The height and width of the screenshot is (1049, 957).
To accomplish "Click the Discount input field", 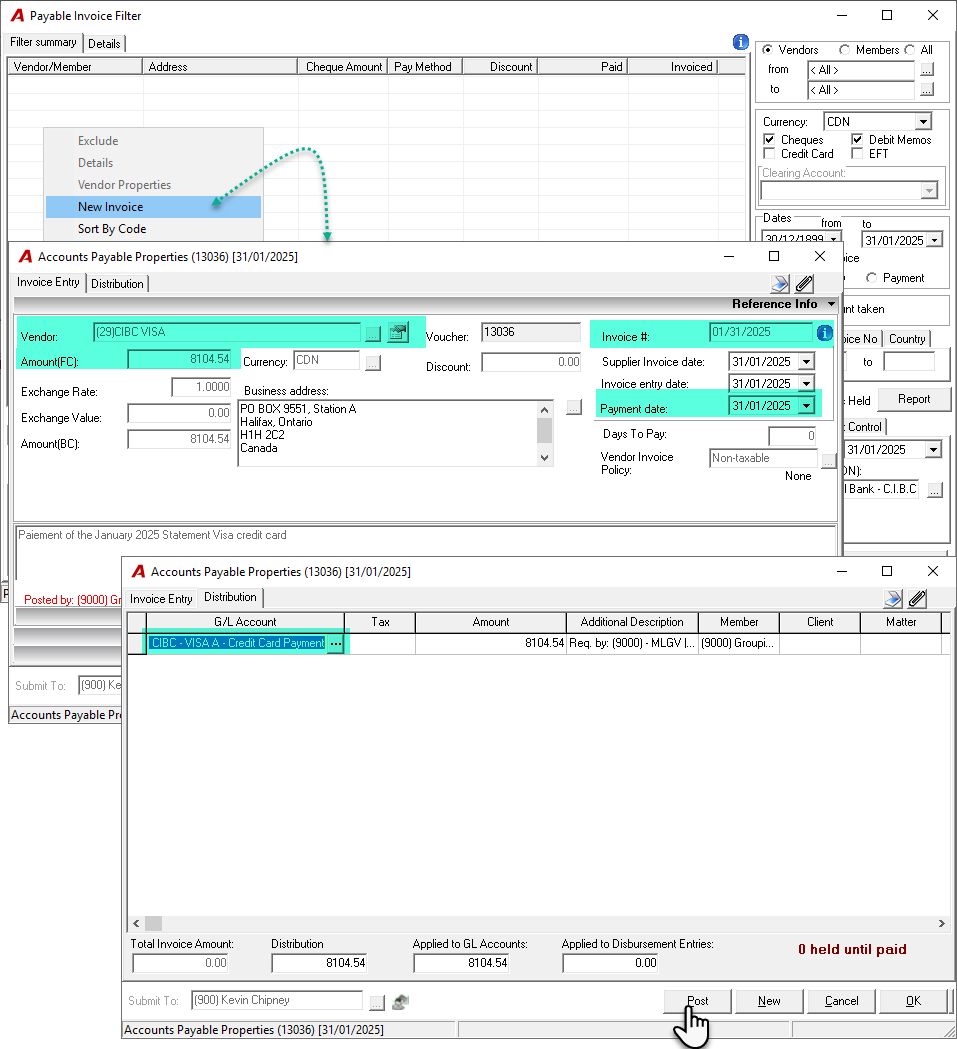I will [531, 362].
